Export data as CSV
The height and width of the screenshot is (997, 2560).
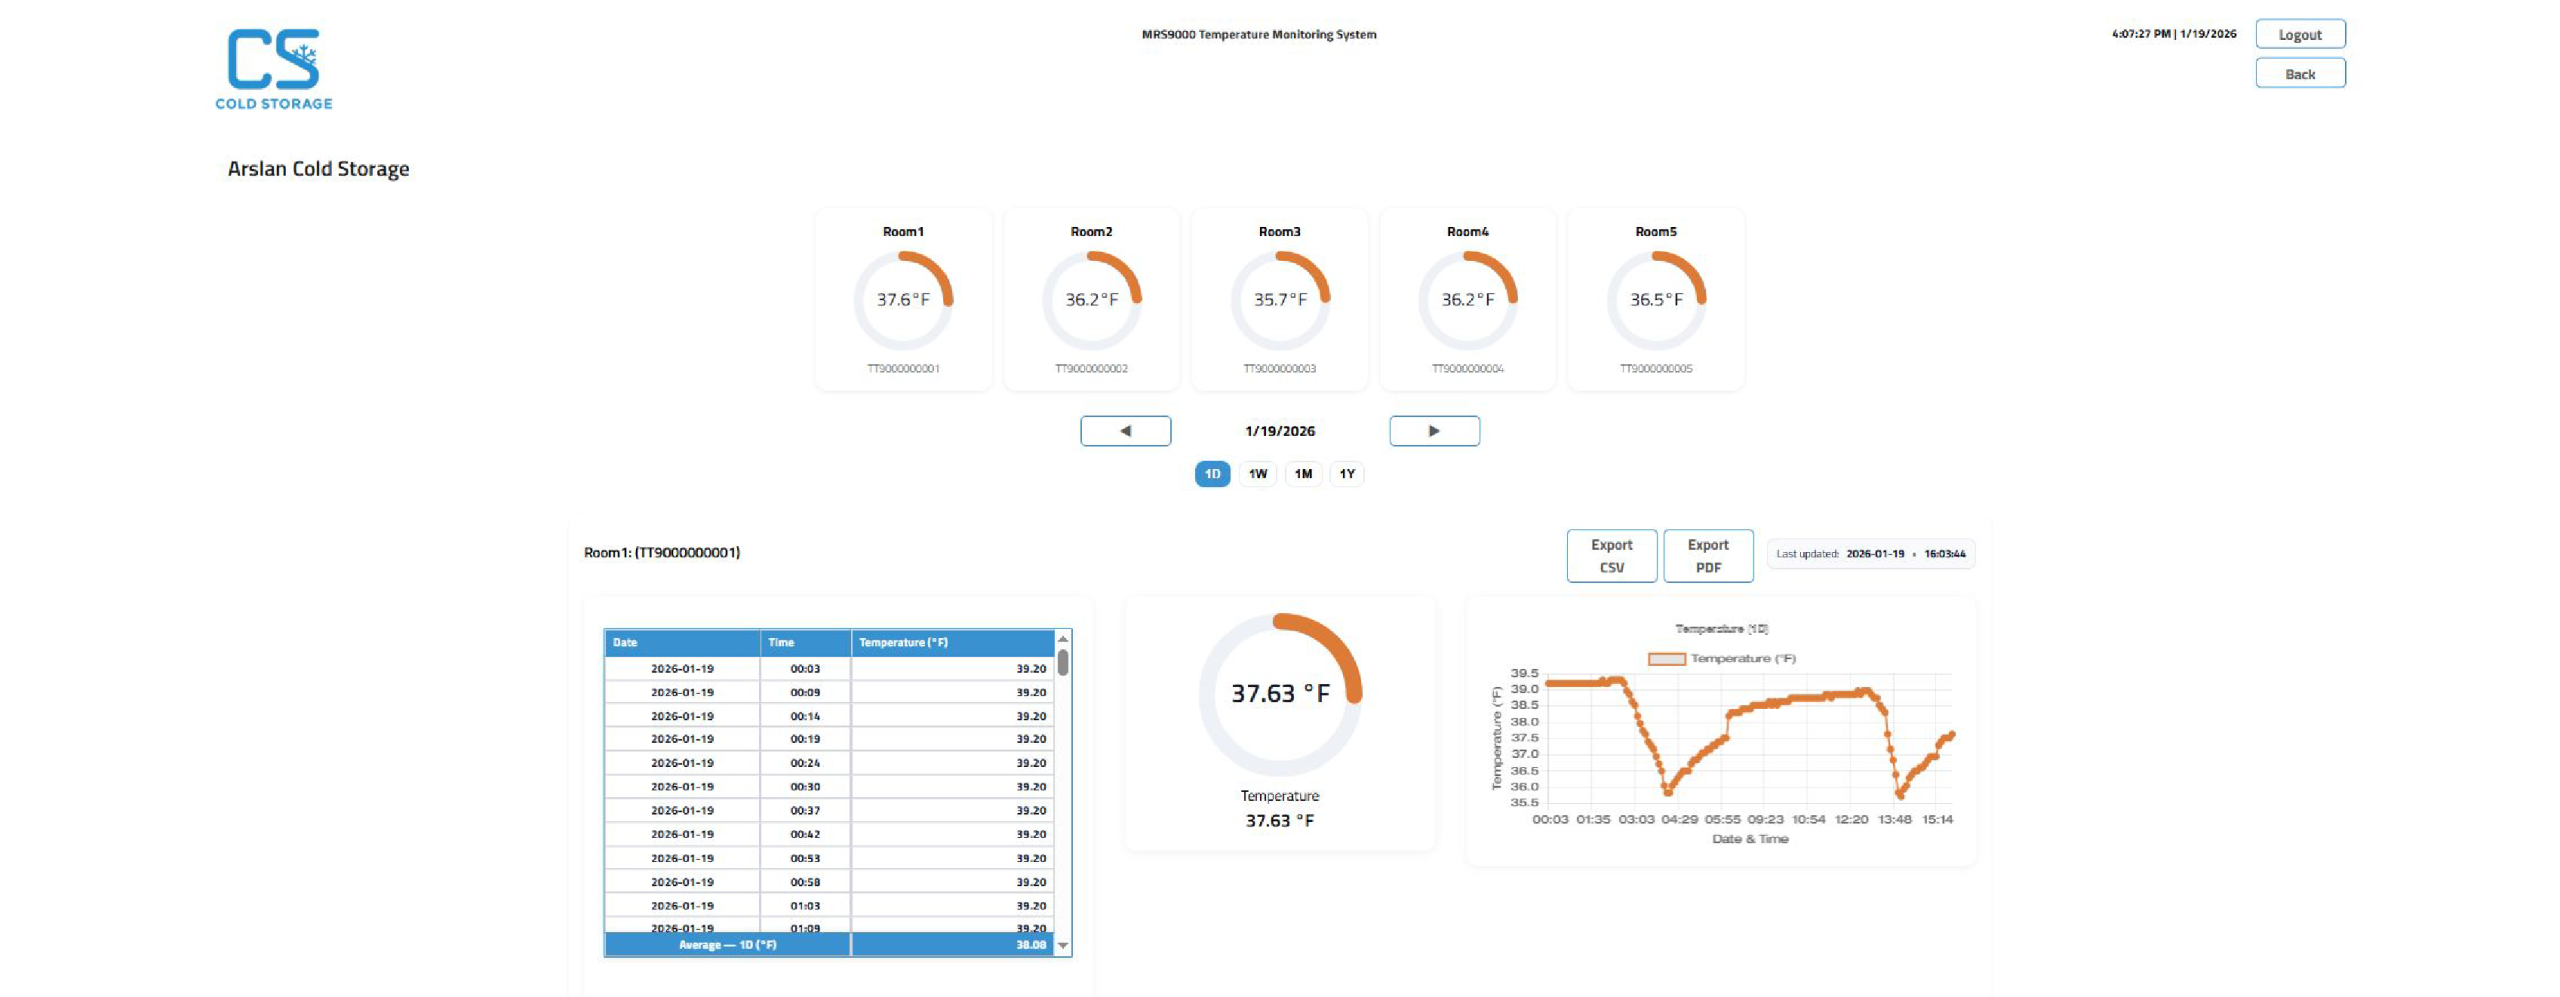click(1611, 556)
